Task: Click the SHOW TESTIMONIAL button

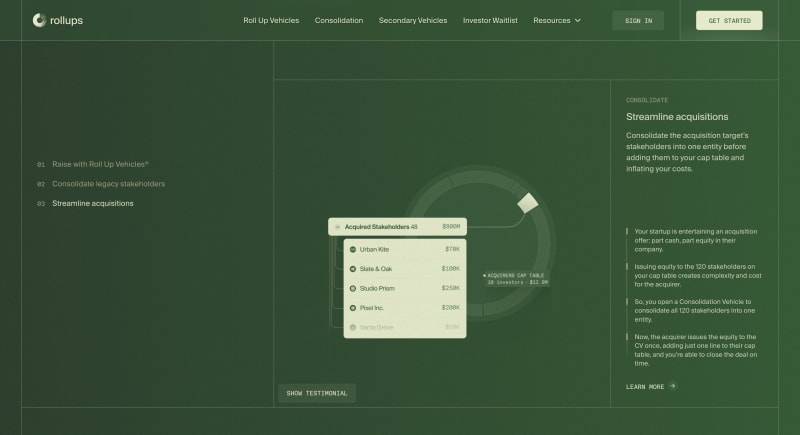Action: click(317, 393)
